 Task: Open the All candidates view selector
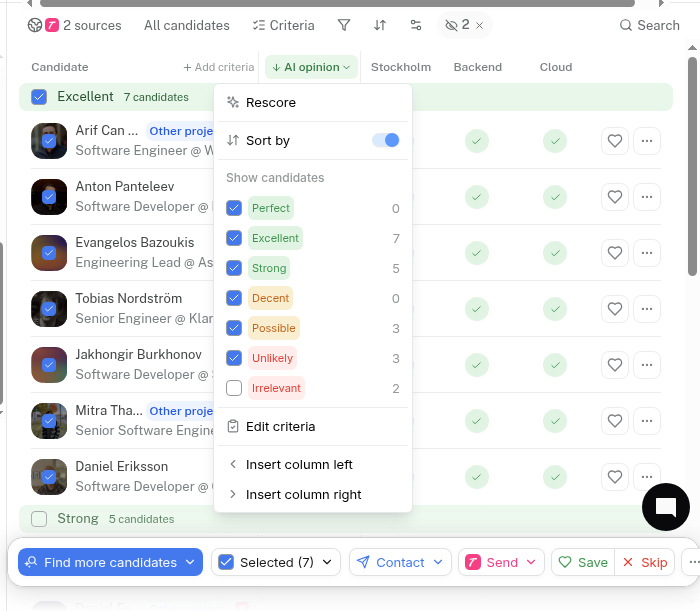tap(187, 25)
